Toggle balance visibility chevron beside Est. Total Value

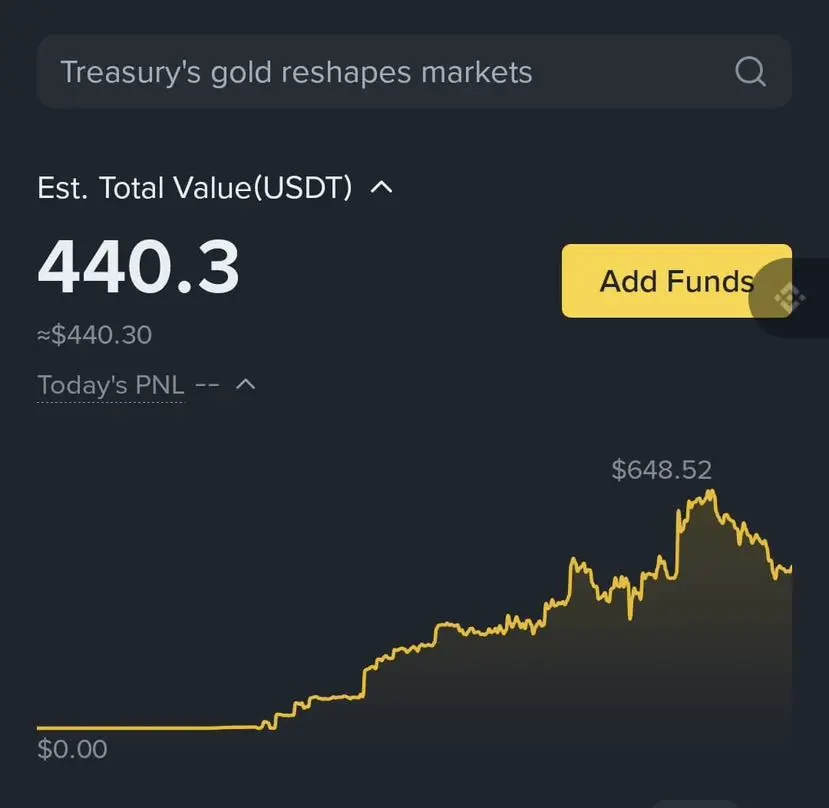pyautogui.click(x=381, y=187)
